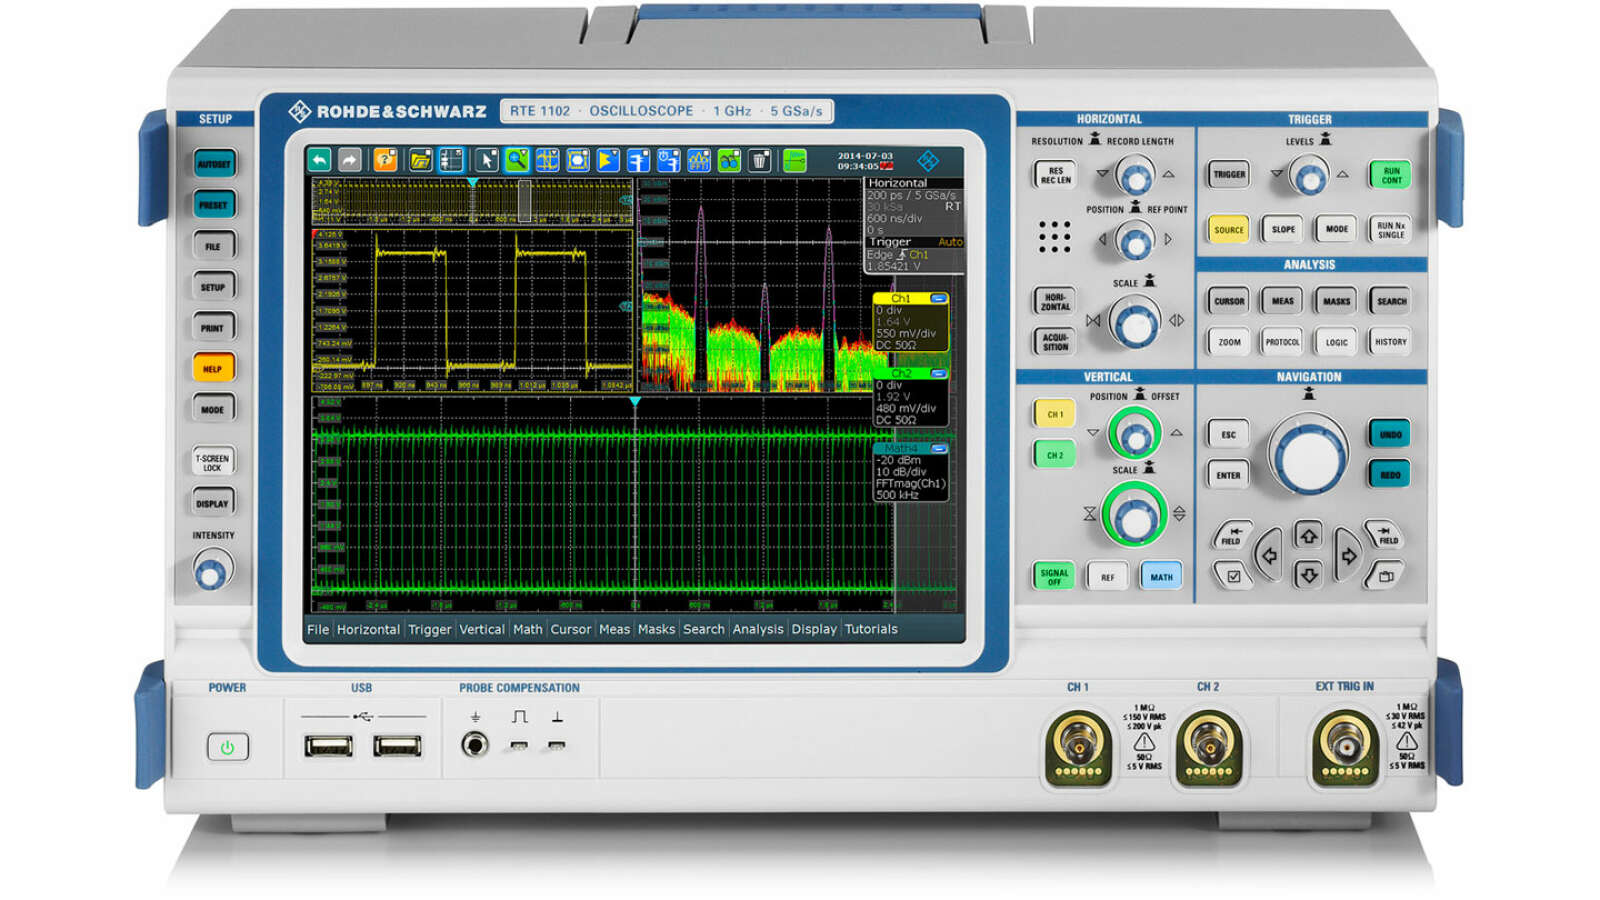Click the power button
Screen dimensions: 1600x900
pos(228,747)
